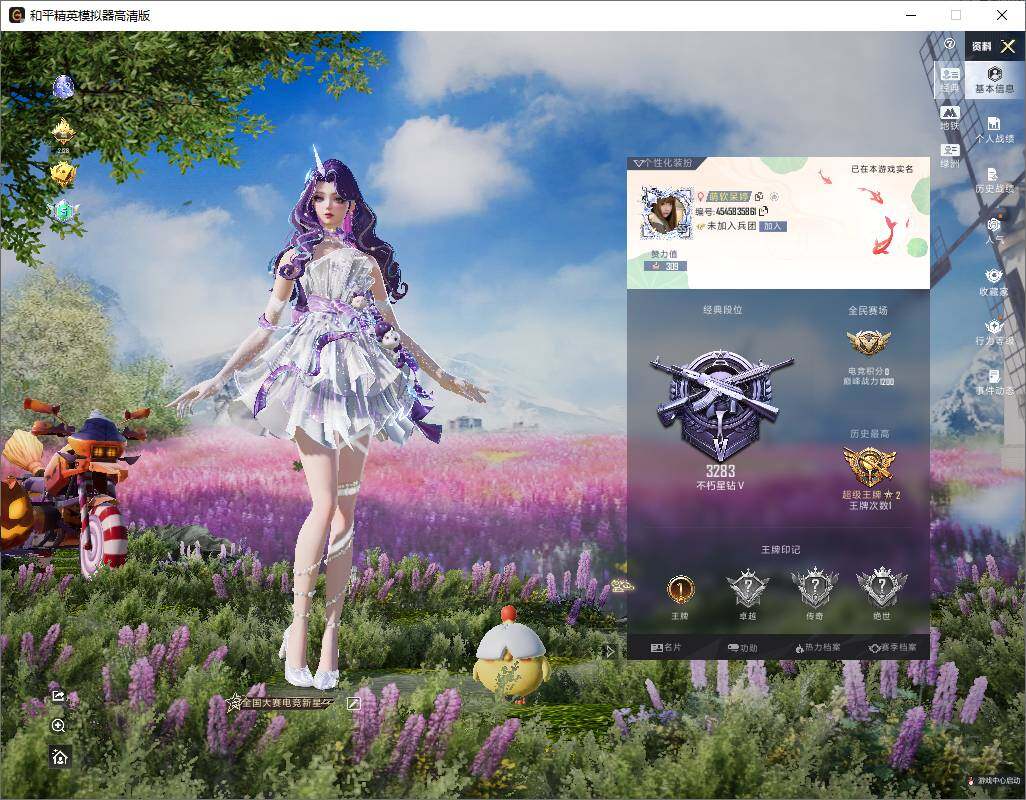Click the 3283 rank points text

(720, 471)
